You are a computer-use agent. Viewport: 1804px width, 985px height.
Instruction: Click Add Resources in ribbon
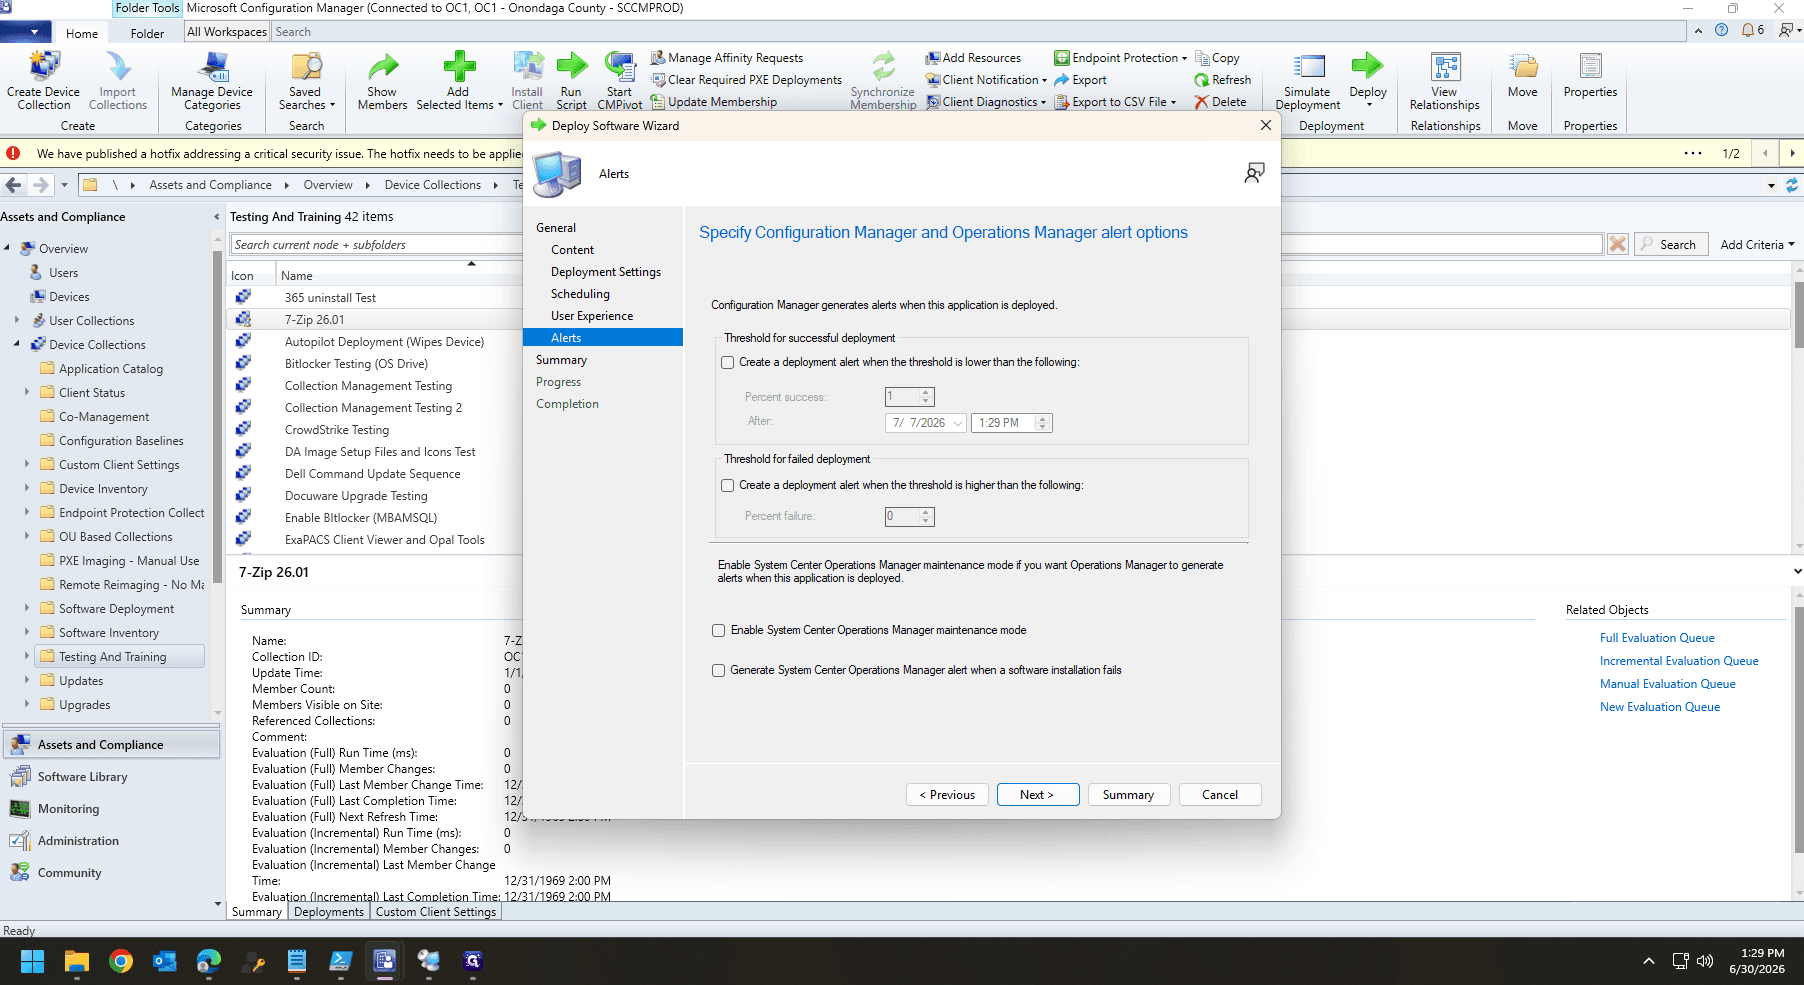(x=973, y=58)
